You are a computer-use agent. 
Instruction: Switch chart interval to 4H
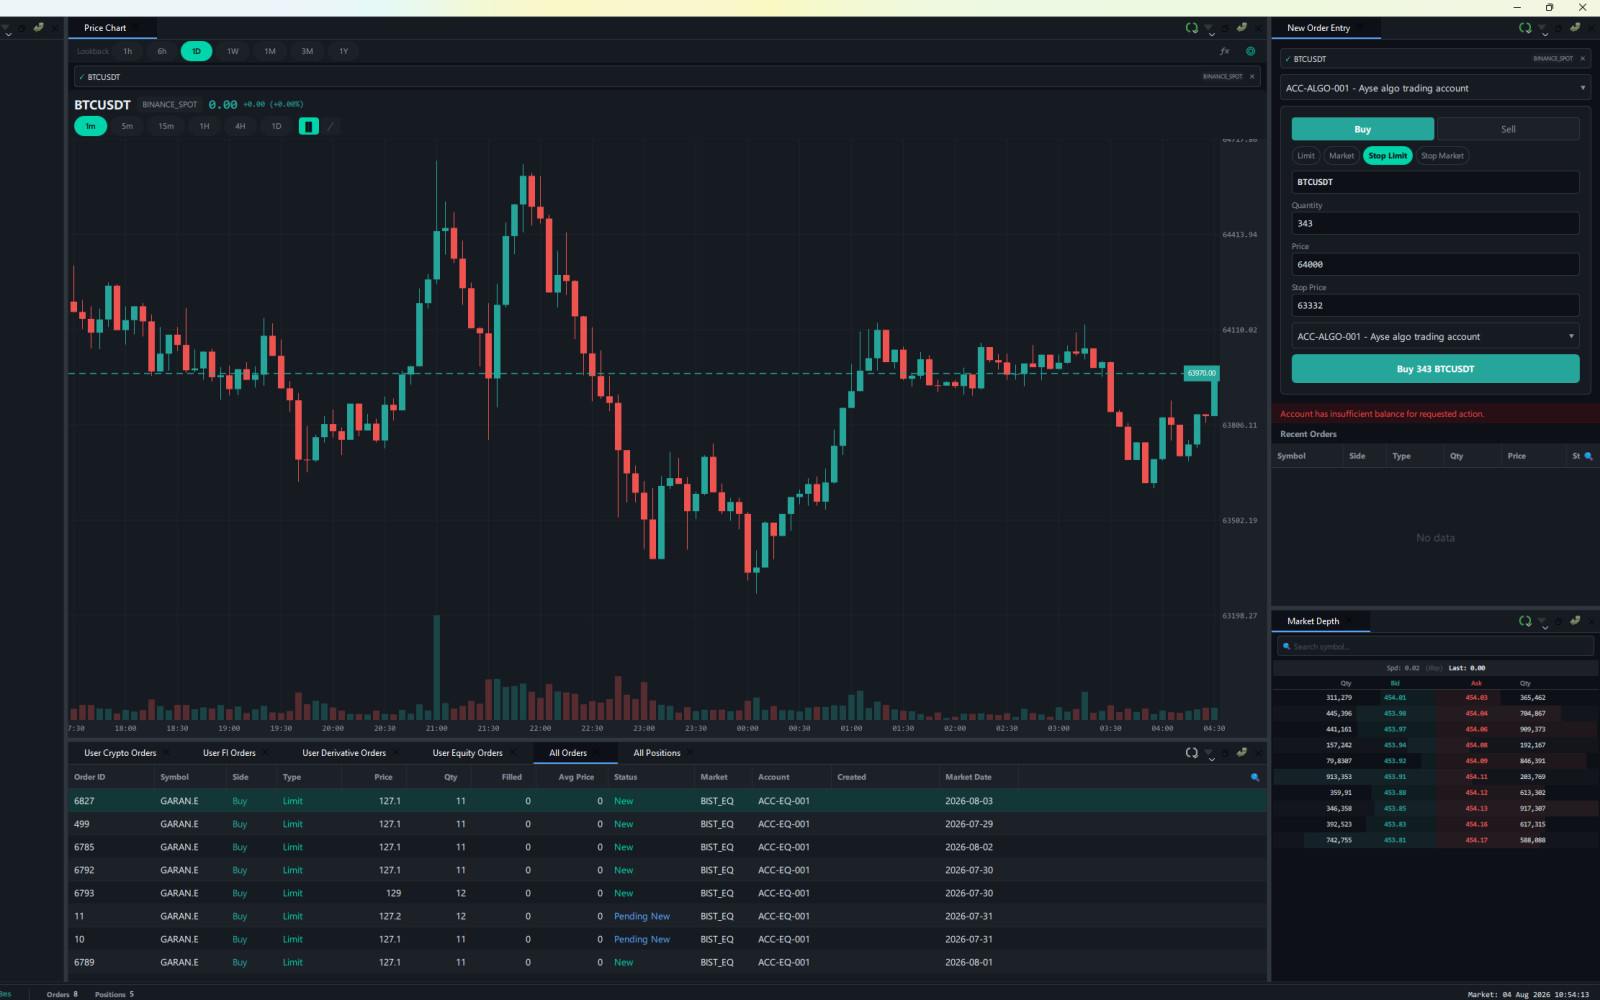(x=240, y=126)
